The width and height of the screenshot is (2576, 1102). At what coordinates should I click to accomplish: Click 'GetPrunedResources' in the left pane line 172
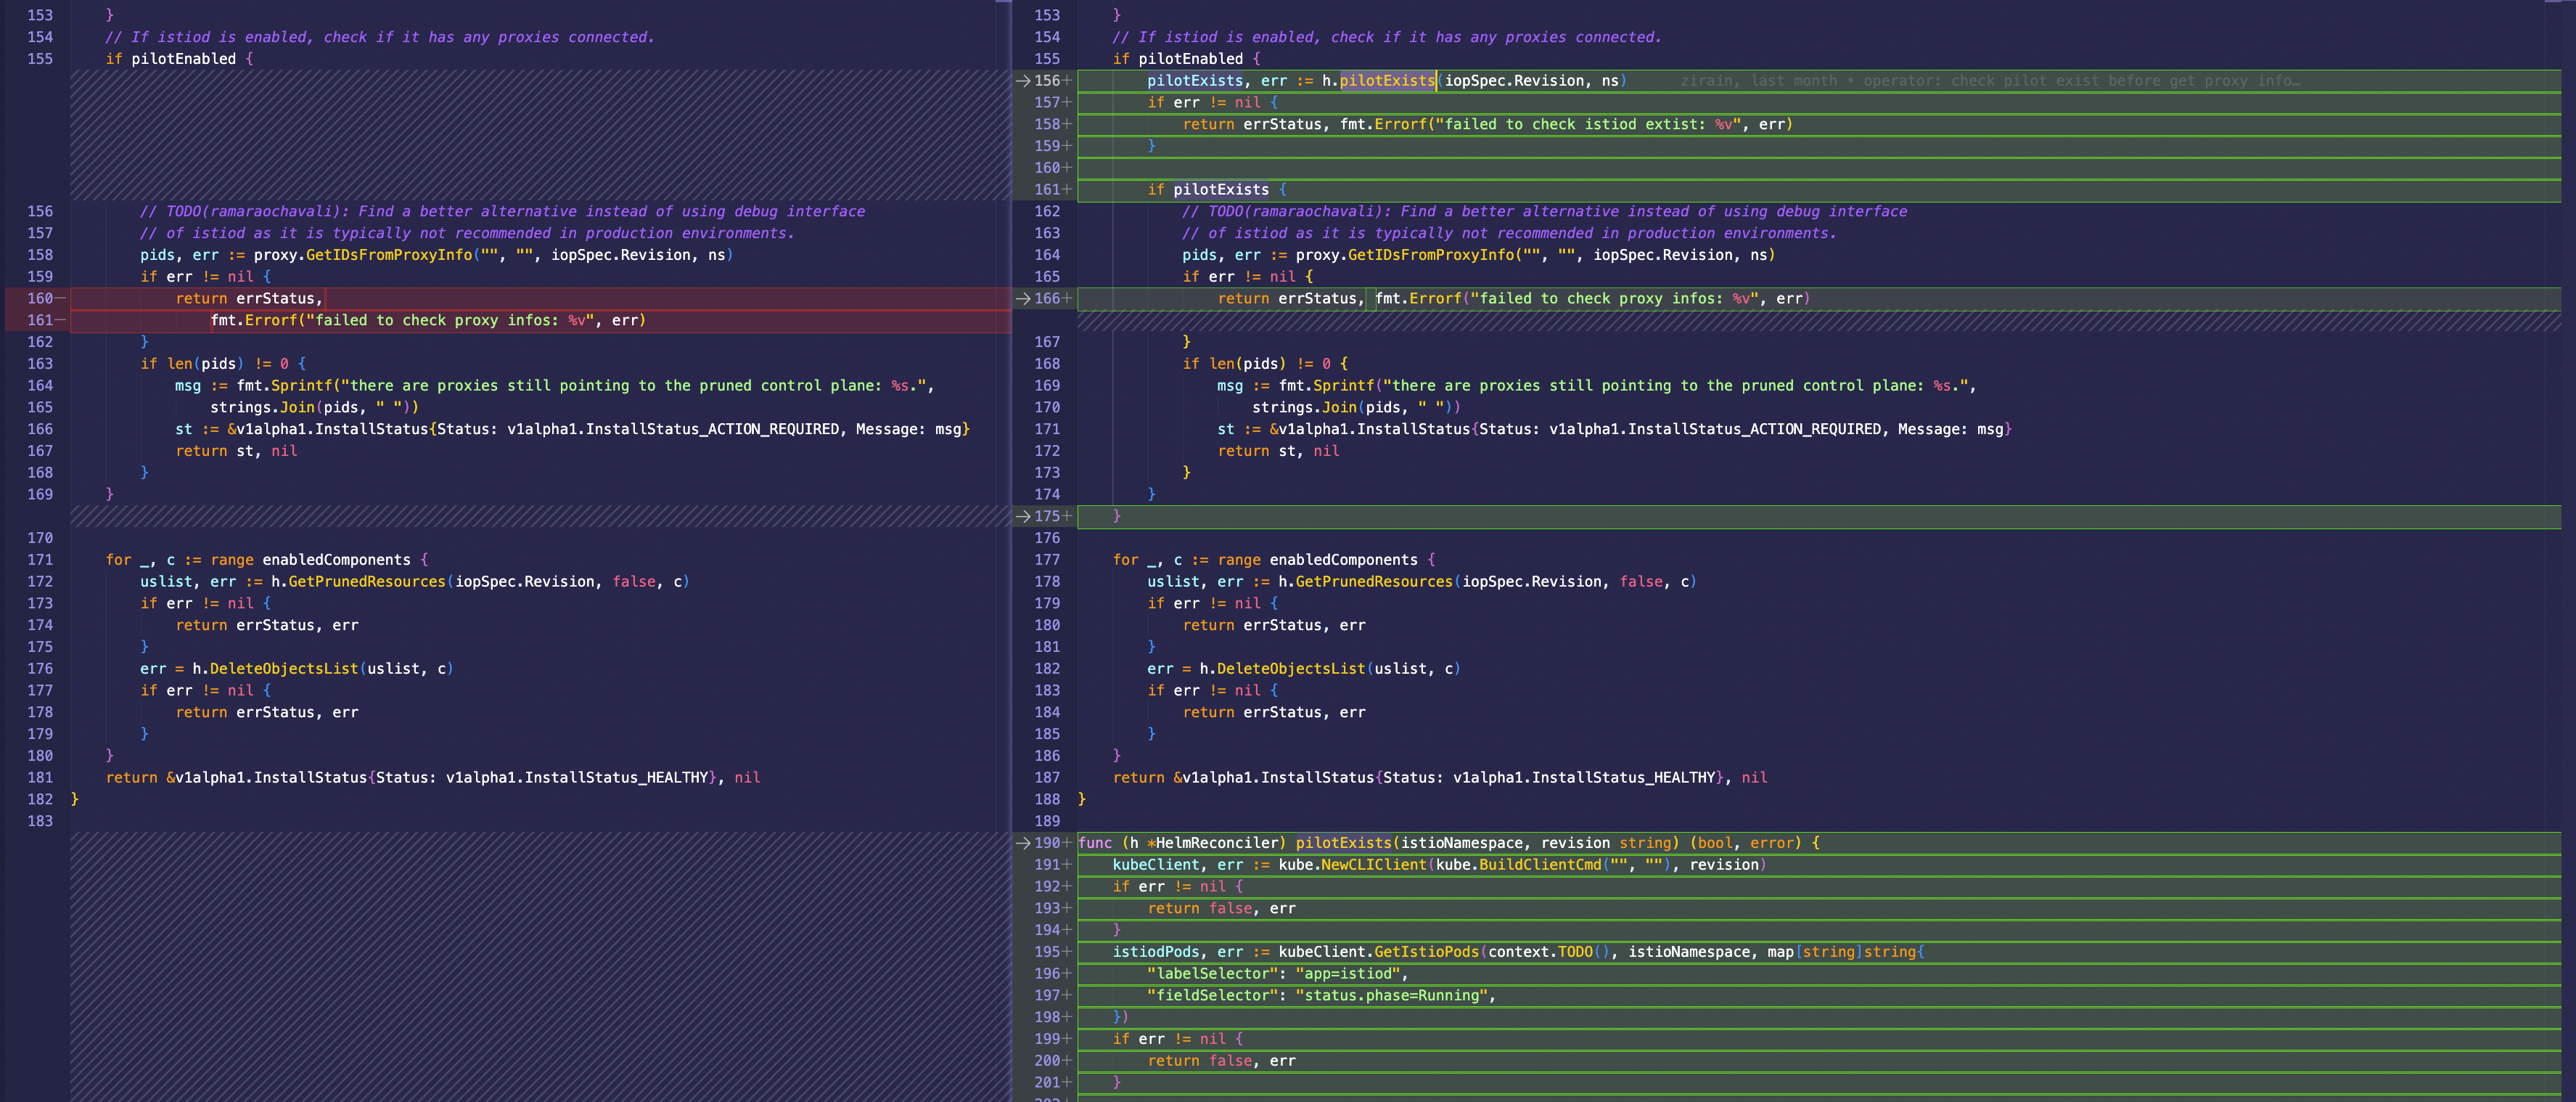(x=367, y=582)
